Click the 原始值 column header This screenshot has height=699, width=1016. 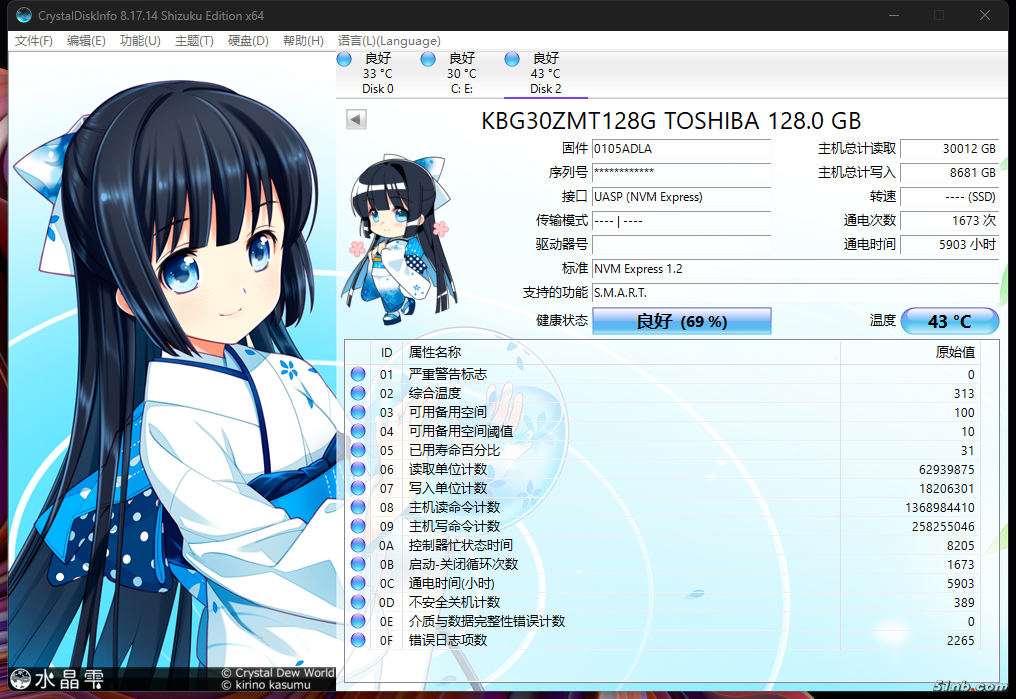coord(910,352)
